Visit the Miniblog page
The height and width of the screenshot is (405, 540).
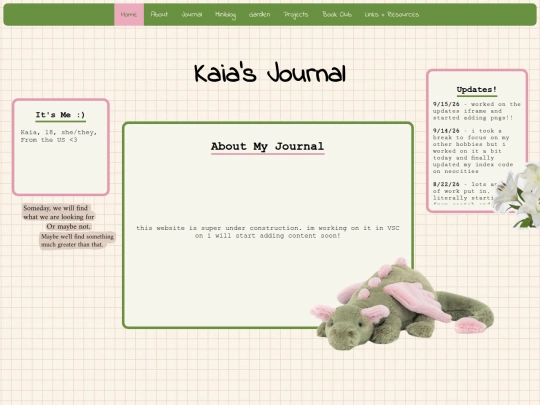pos(226,15)
